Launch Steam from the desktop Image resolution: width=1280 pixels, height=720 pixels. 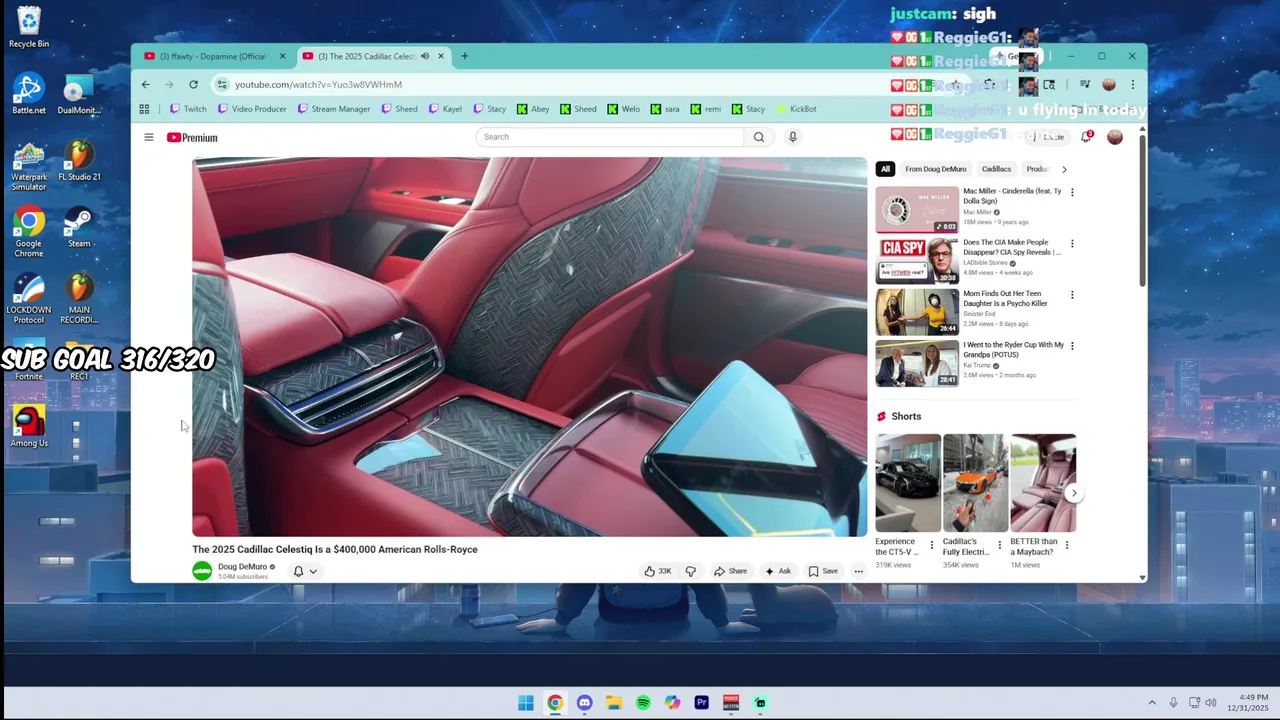tap(79, 228)
